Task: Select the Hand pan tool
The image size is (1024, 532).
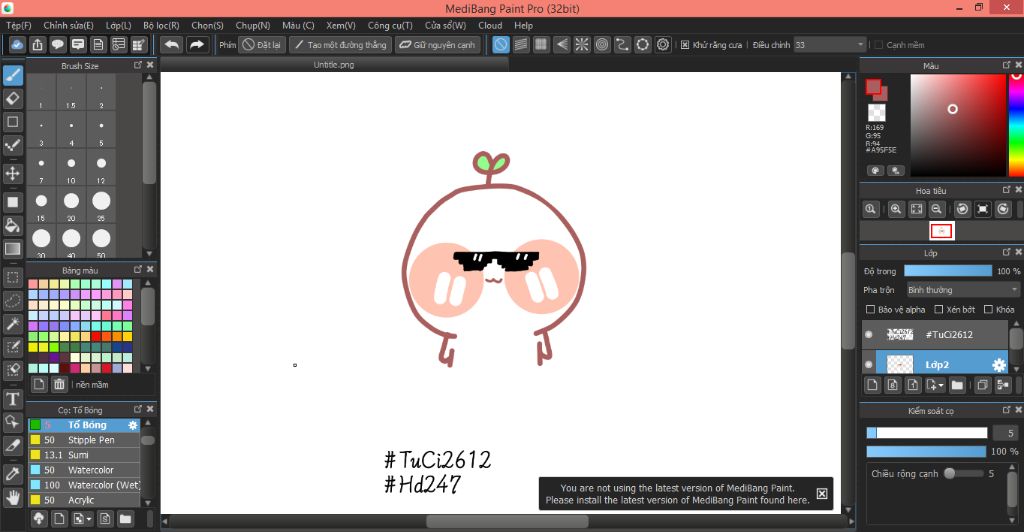Action: pos(12,498)
